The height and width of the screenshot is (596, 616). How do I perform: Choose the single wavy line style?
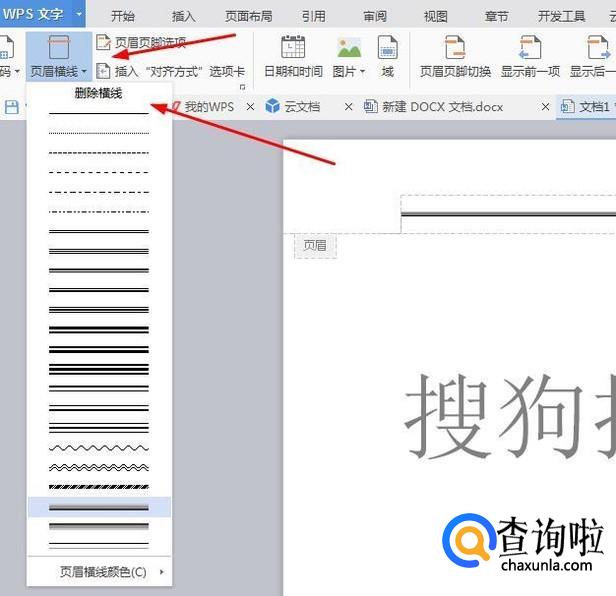click(x=99, y=448)
